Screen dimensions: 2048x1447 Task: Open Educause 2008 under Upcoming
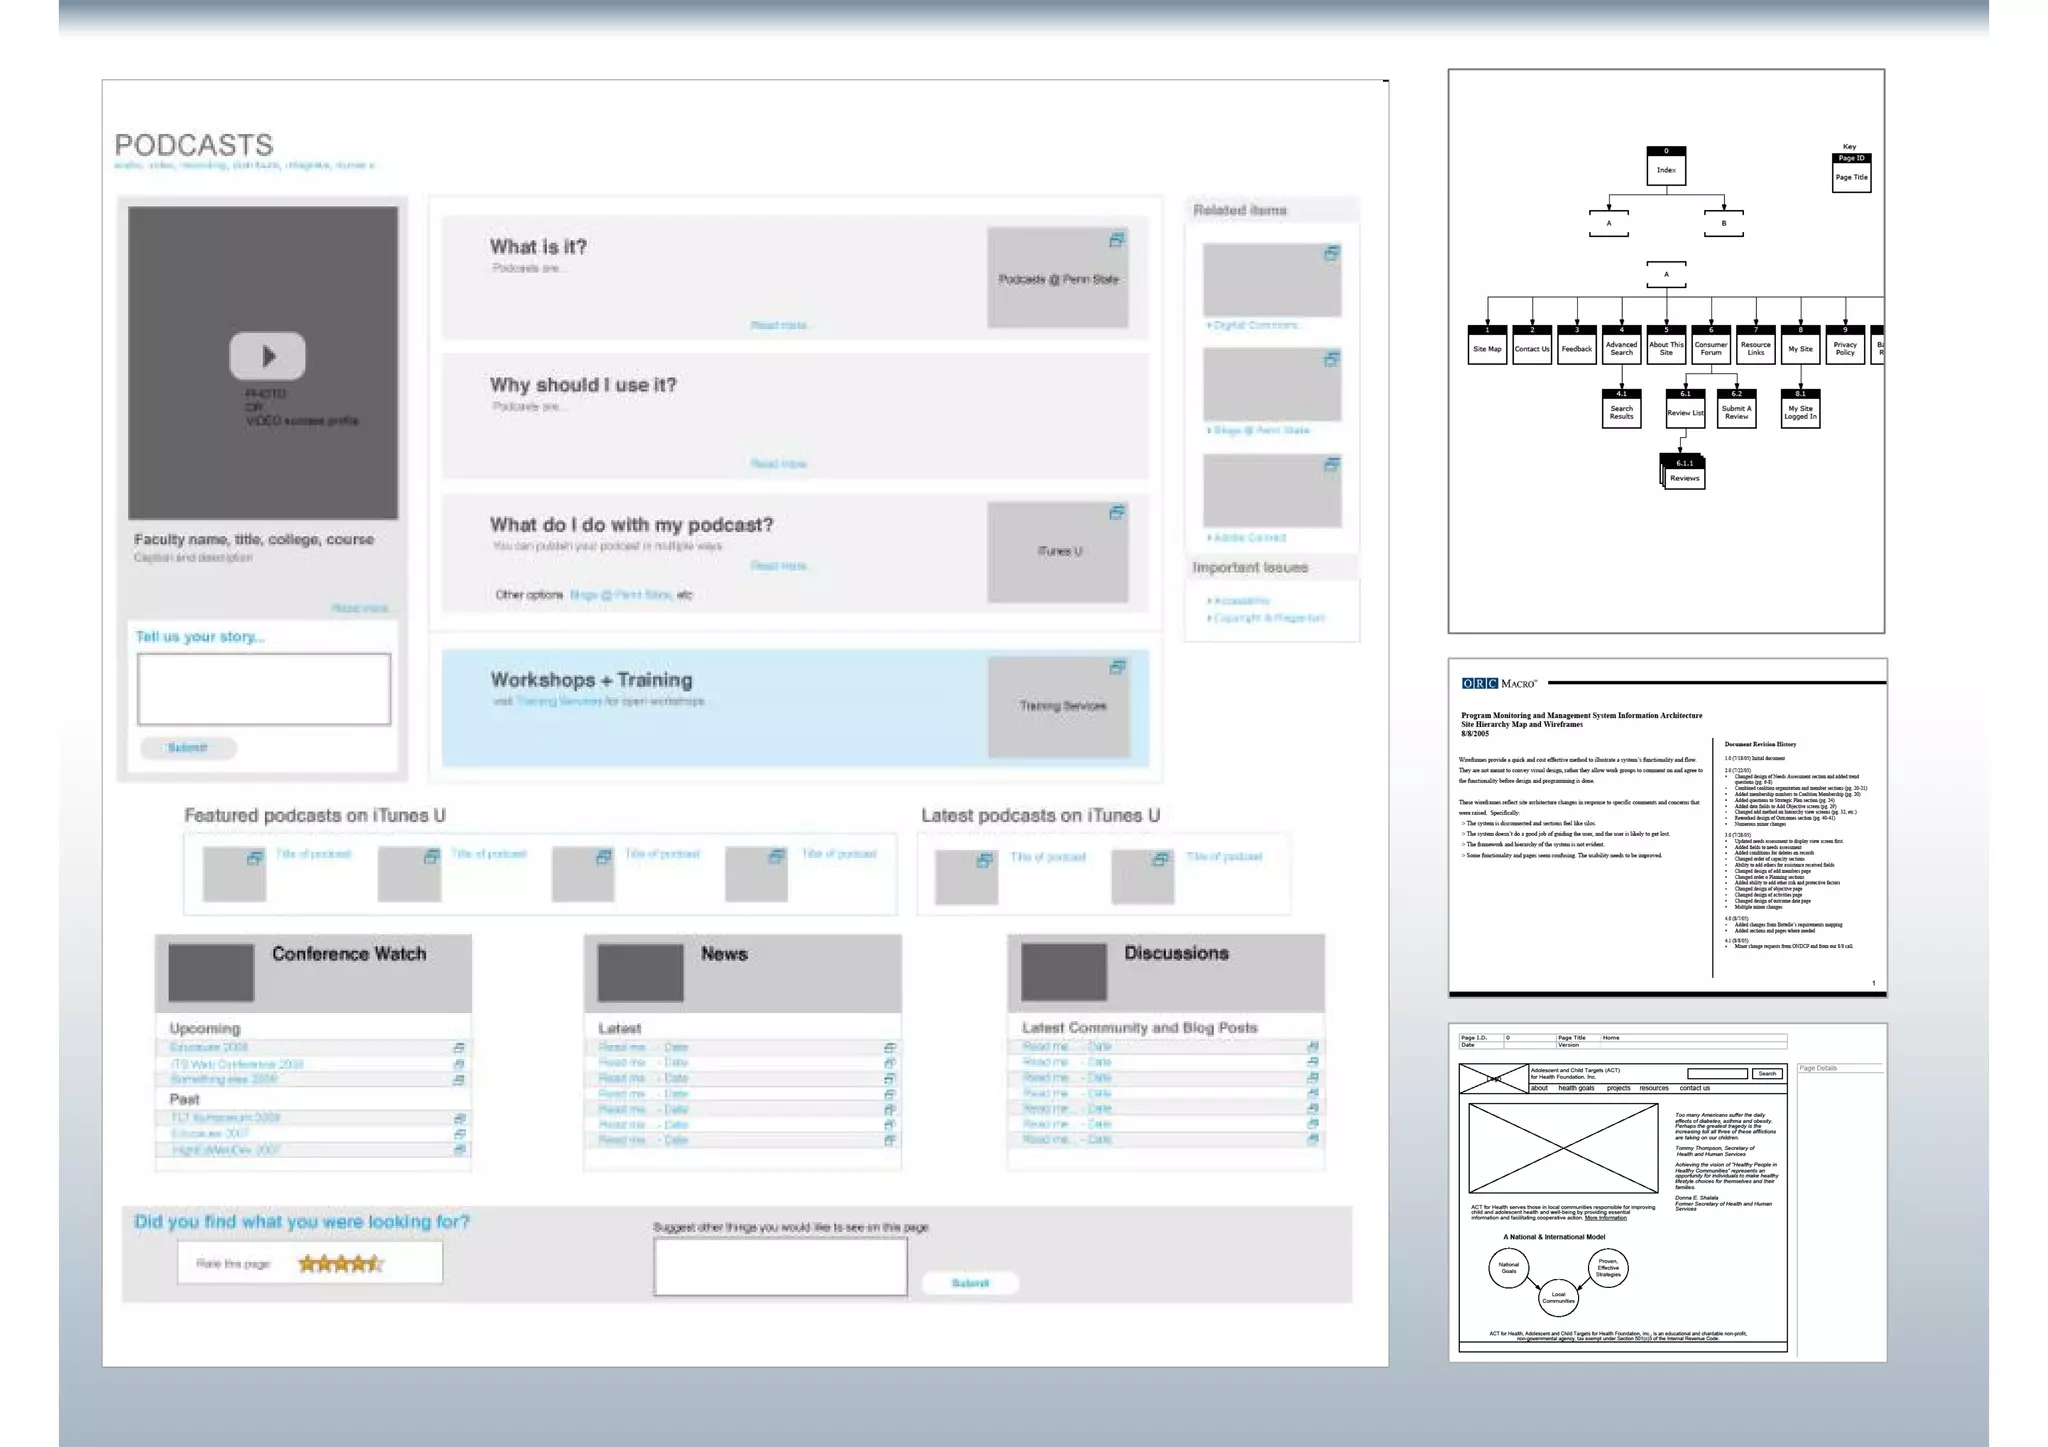209,1048
